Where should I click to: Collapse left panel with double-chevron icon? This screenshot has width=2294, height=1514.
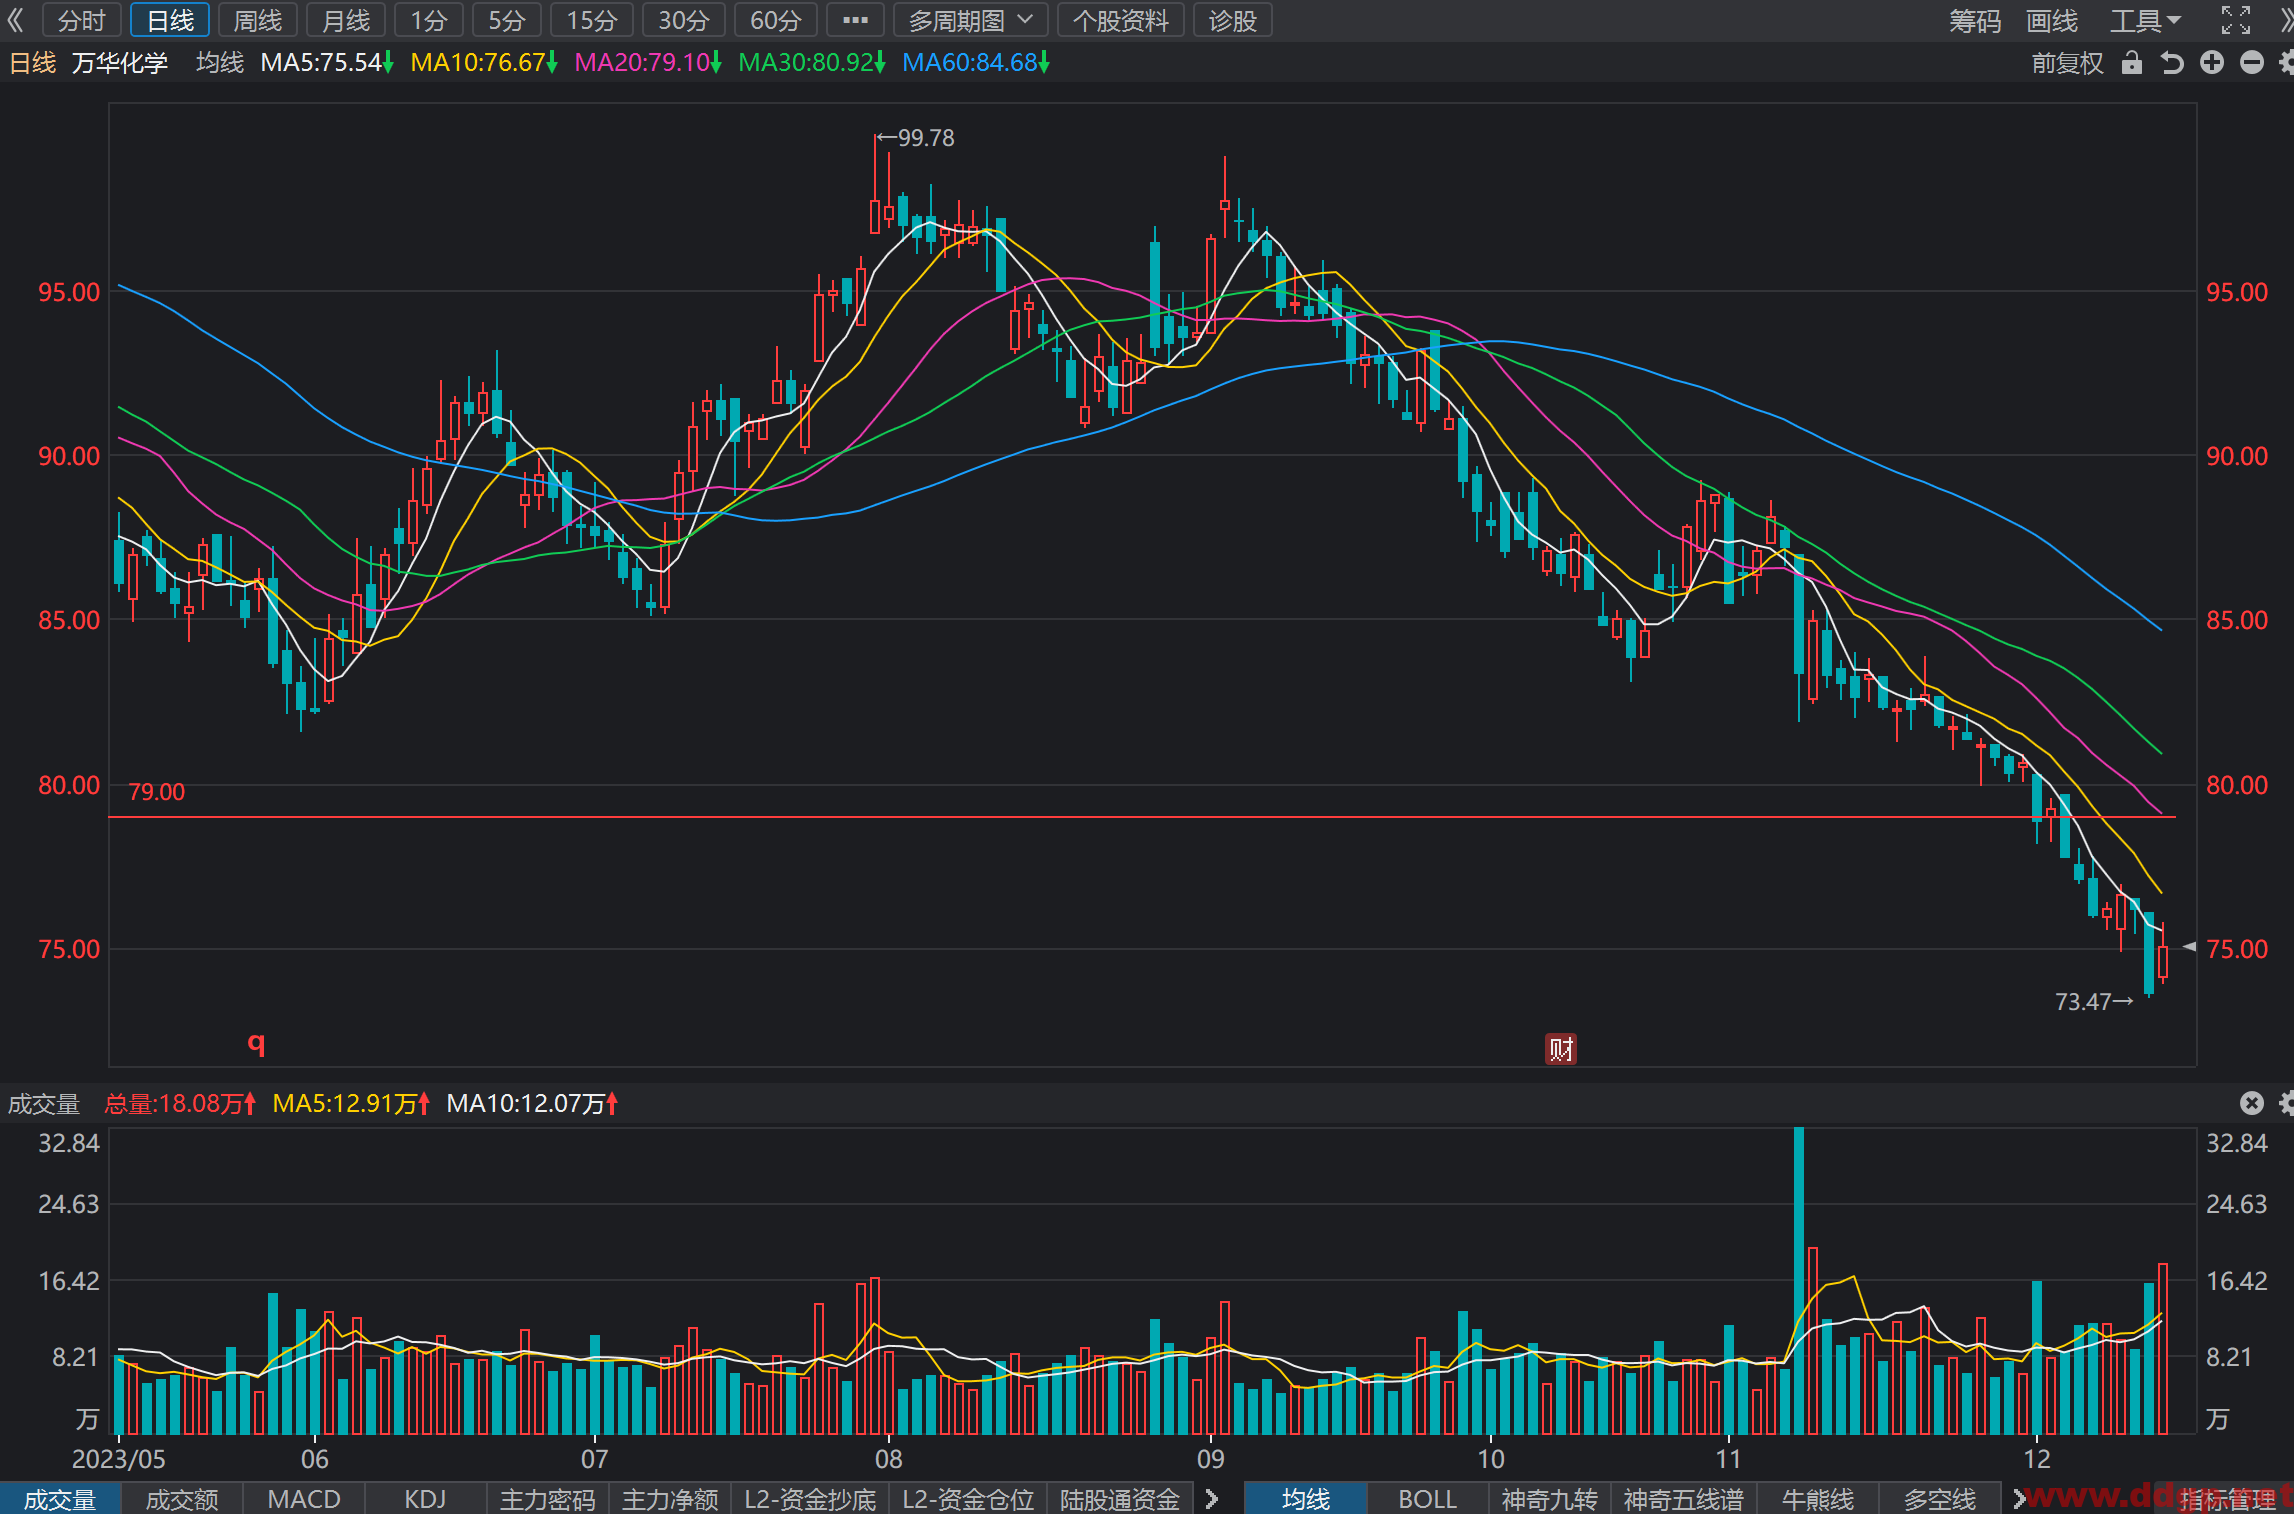pos(15,20)
